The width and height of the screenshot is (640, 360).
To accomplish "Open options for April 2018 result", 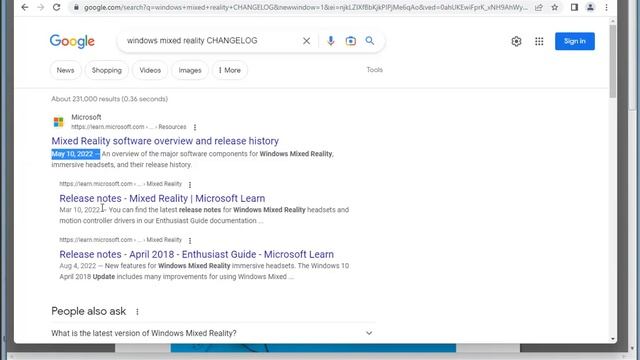I will [190, 240].
